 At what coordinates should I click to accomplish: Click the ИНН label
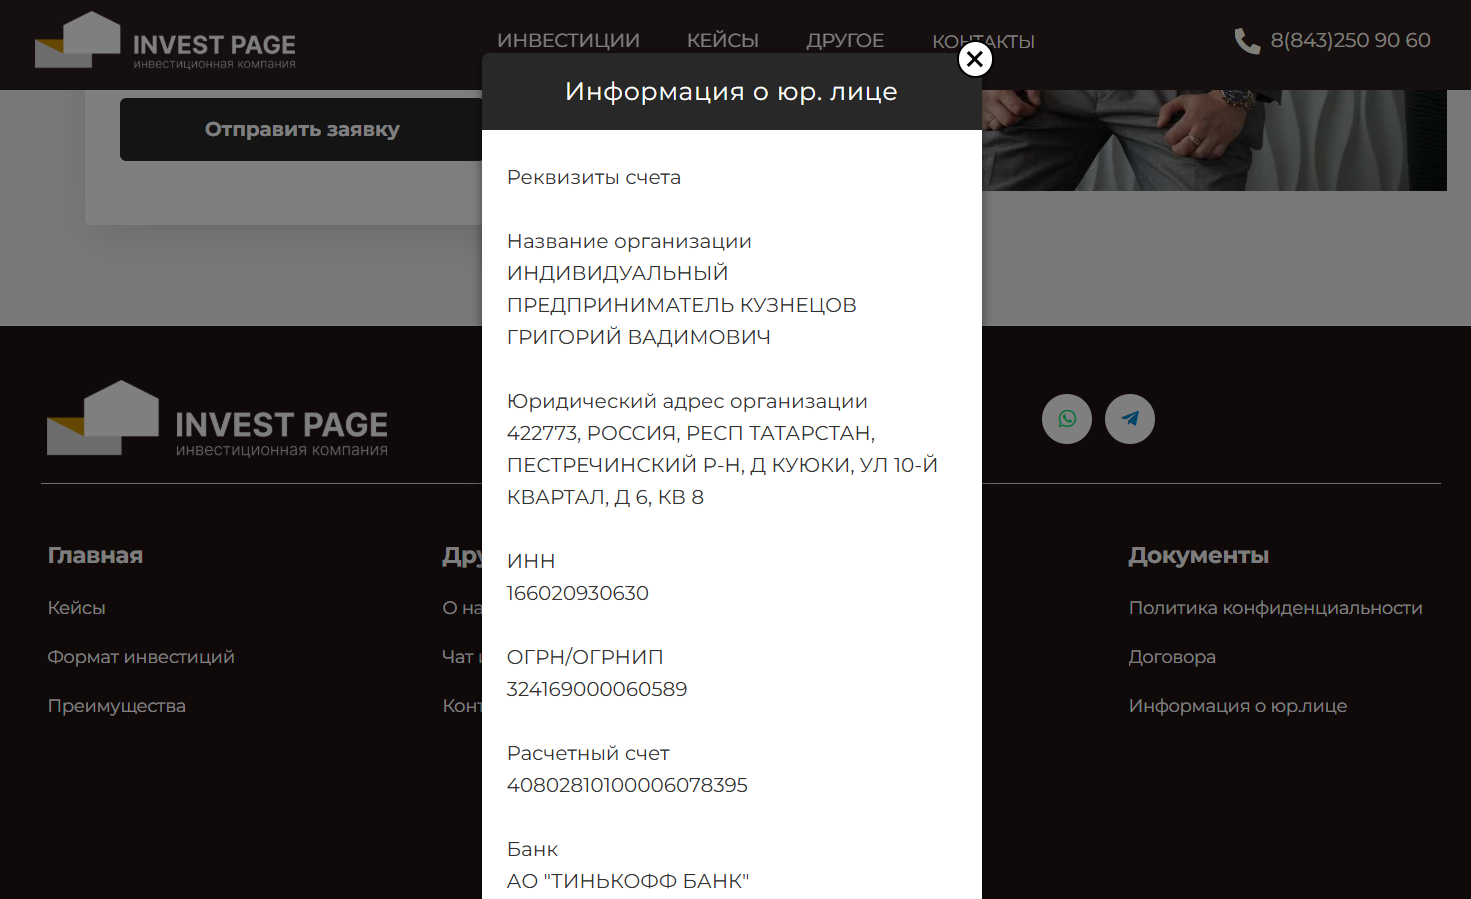pos(531,561)
